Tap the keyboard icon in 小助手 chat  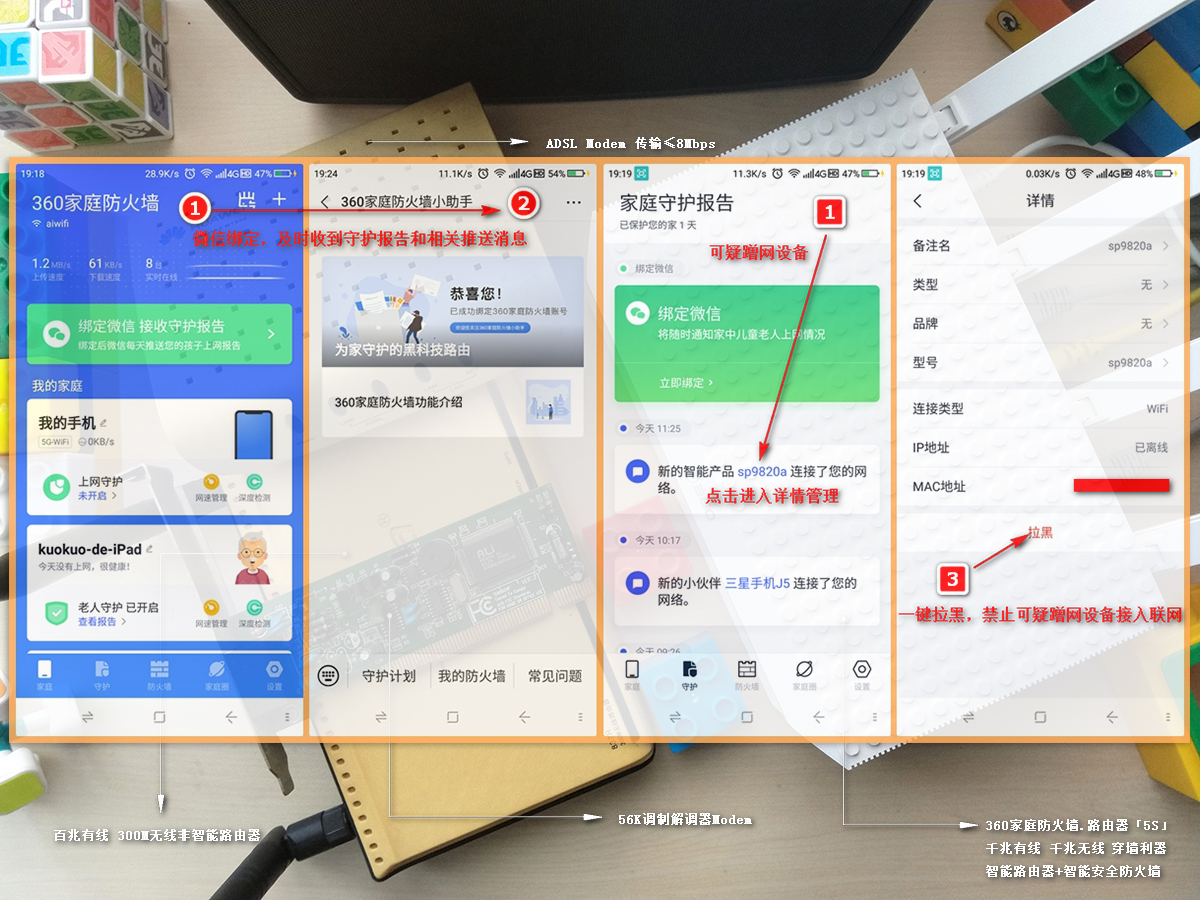tap(328, 676)
